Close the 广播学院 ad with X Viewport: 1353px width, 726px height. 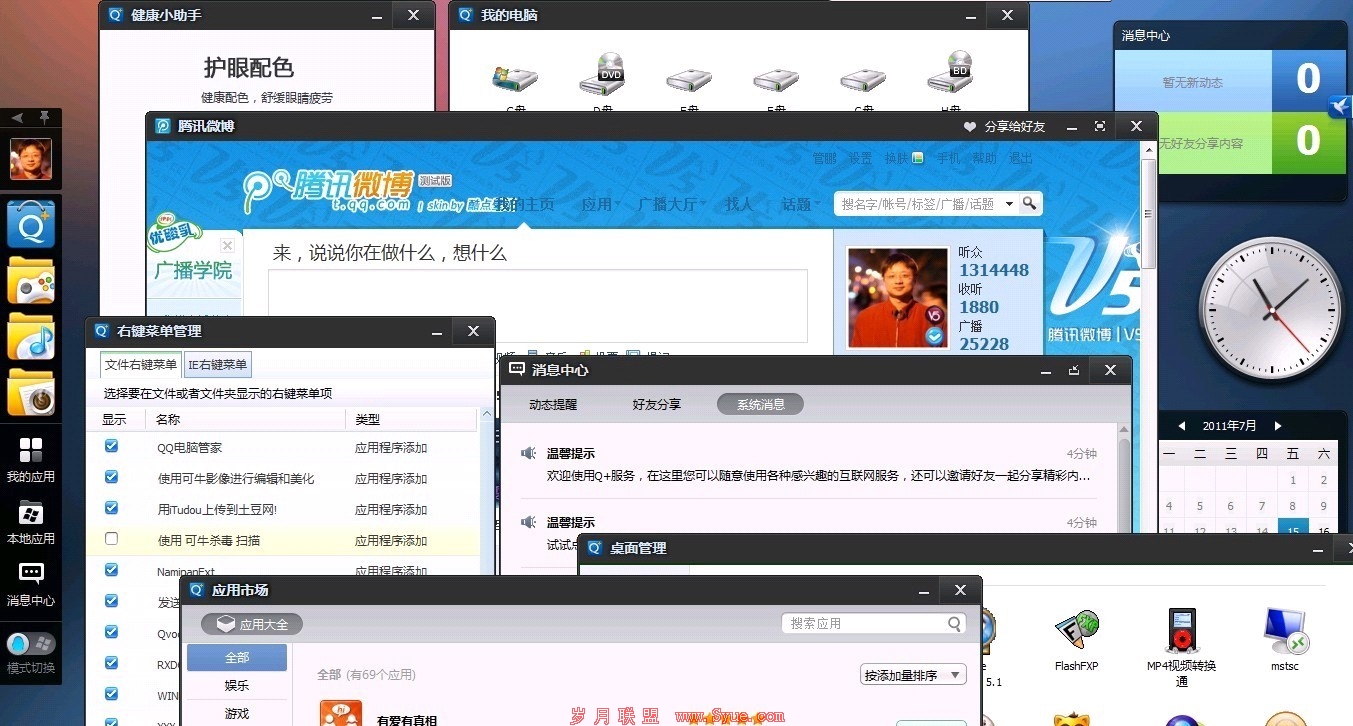pos(227,245)
